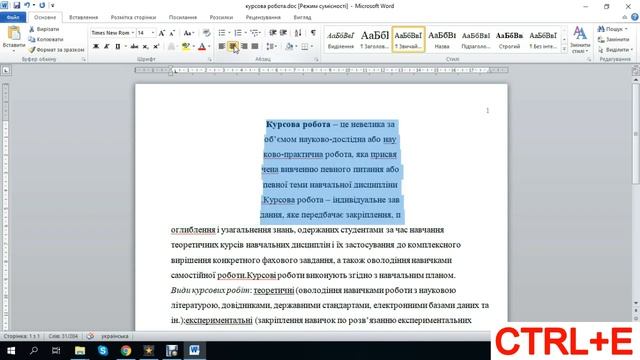Viewport: 640px width, 360px height.
Task: Click the sort A-Z icon
Action: click(298, 33)
